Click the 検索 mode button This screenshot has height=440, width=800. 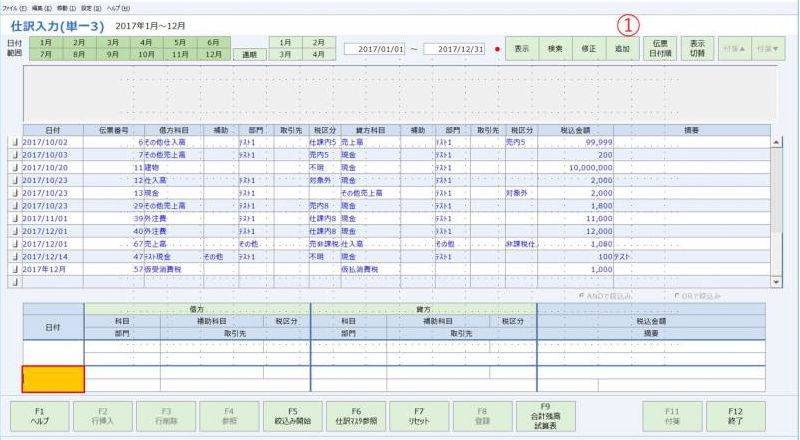tap(556, 49)
